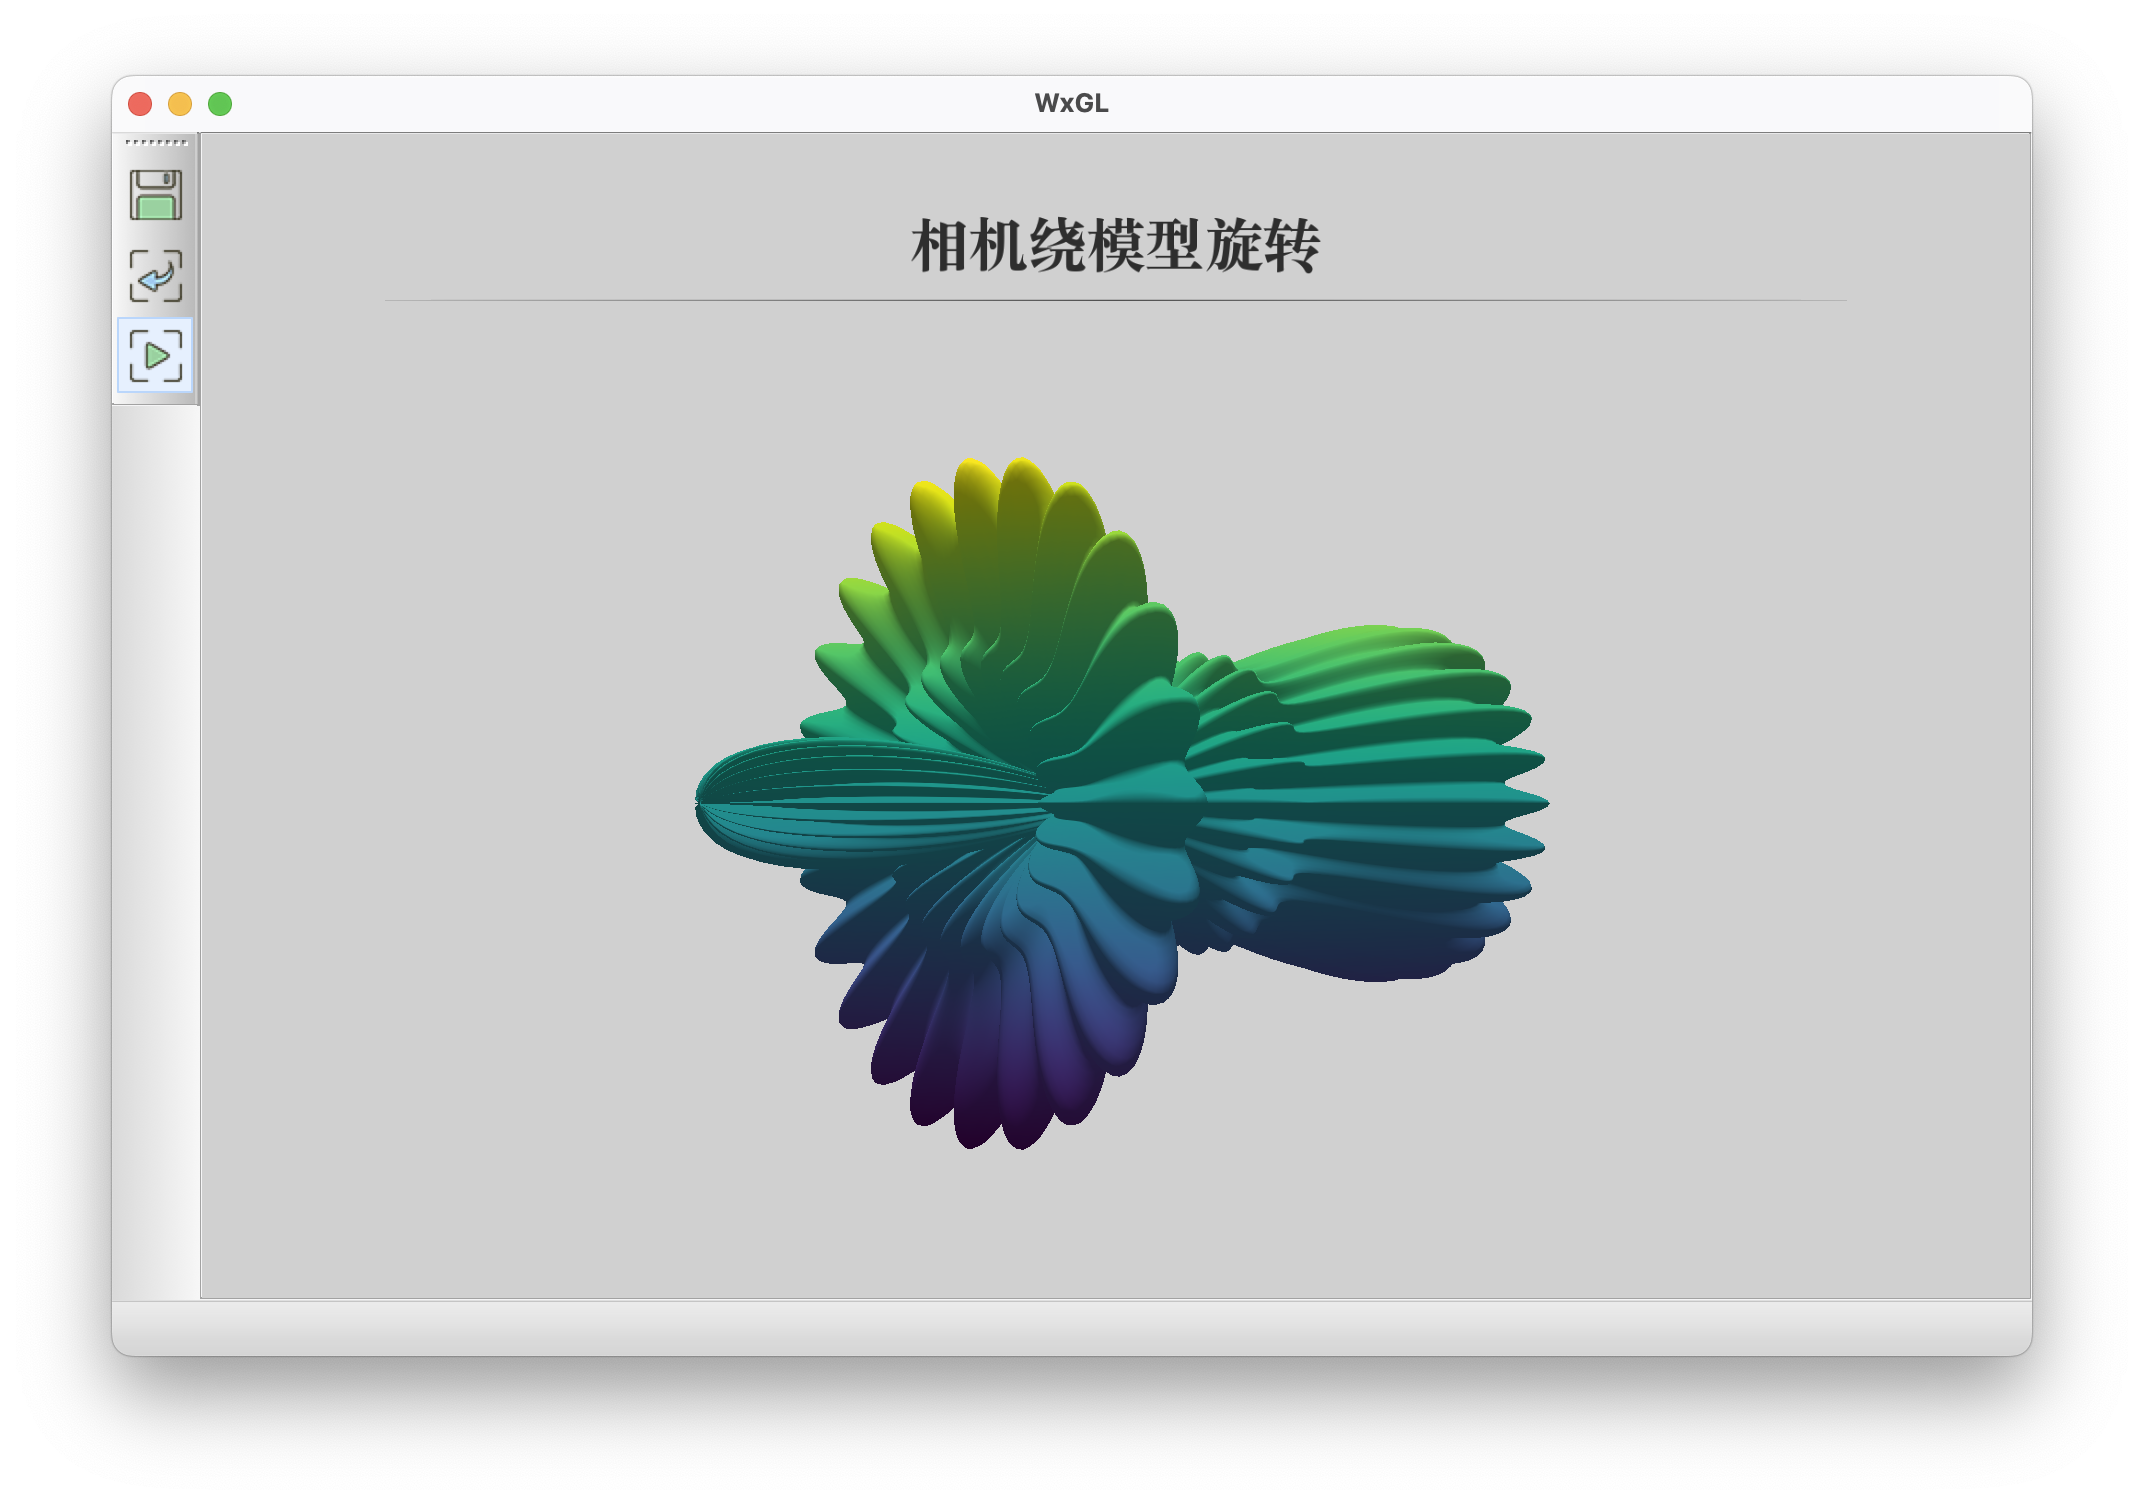
Task: Minimize the WxGL window with yellow button
Action: (x=180, y=104)
